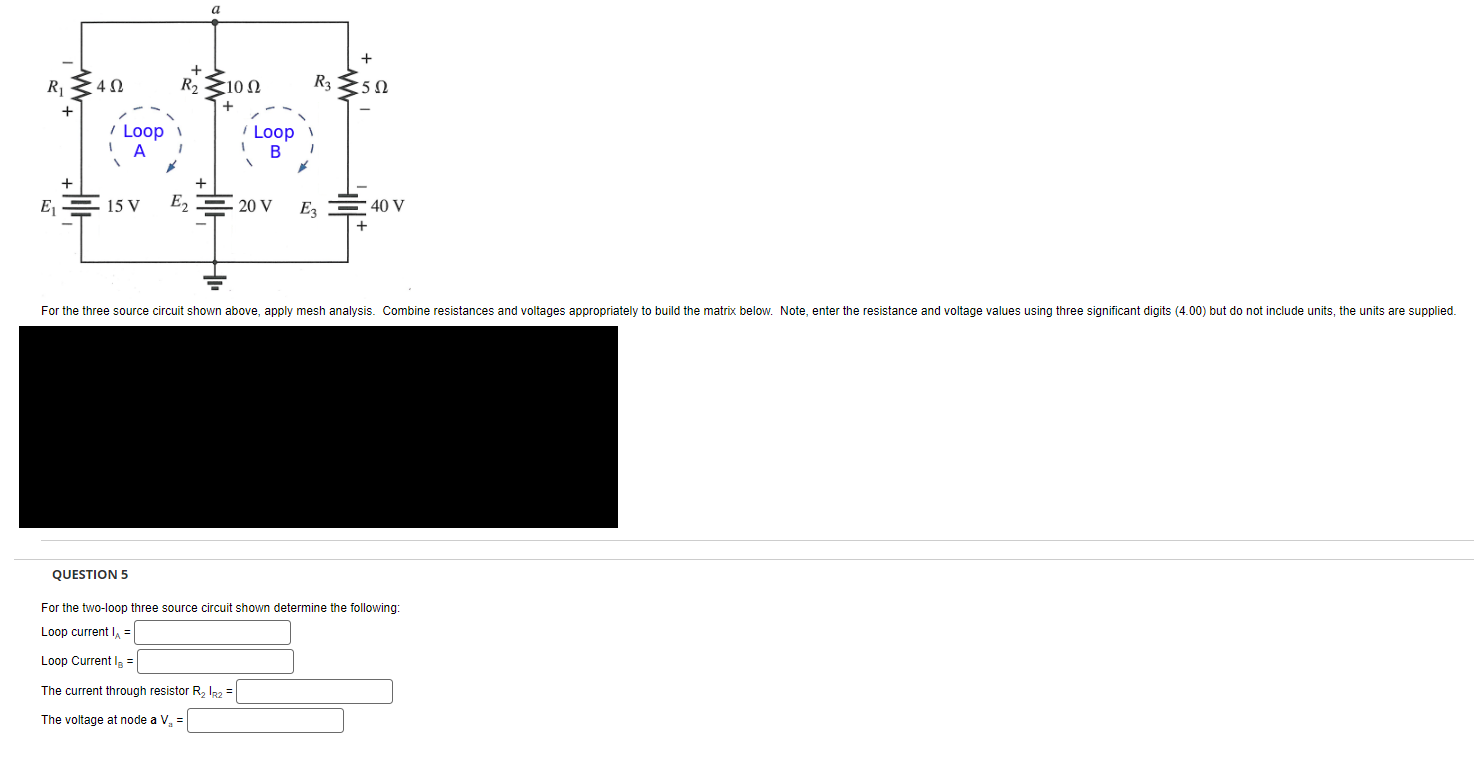Screen dimensions: 1474x764
Task: Focus the IR2 resistor current input box
Action: coord(315,691)
